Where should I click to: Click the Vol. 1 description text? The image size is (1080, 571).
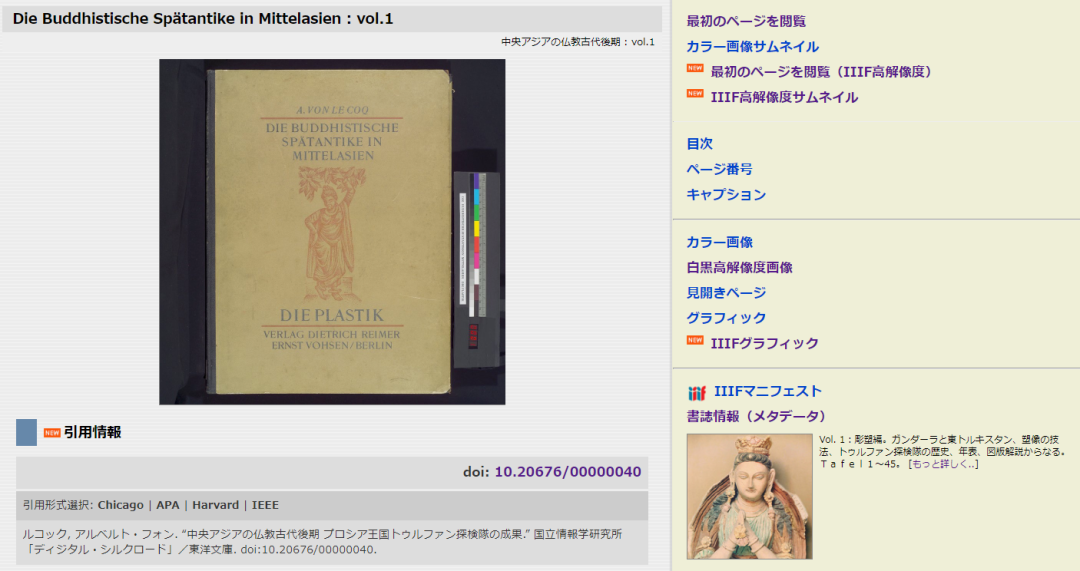coord(942,451)
